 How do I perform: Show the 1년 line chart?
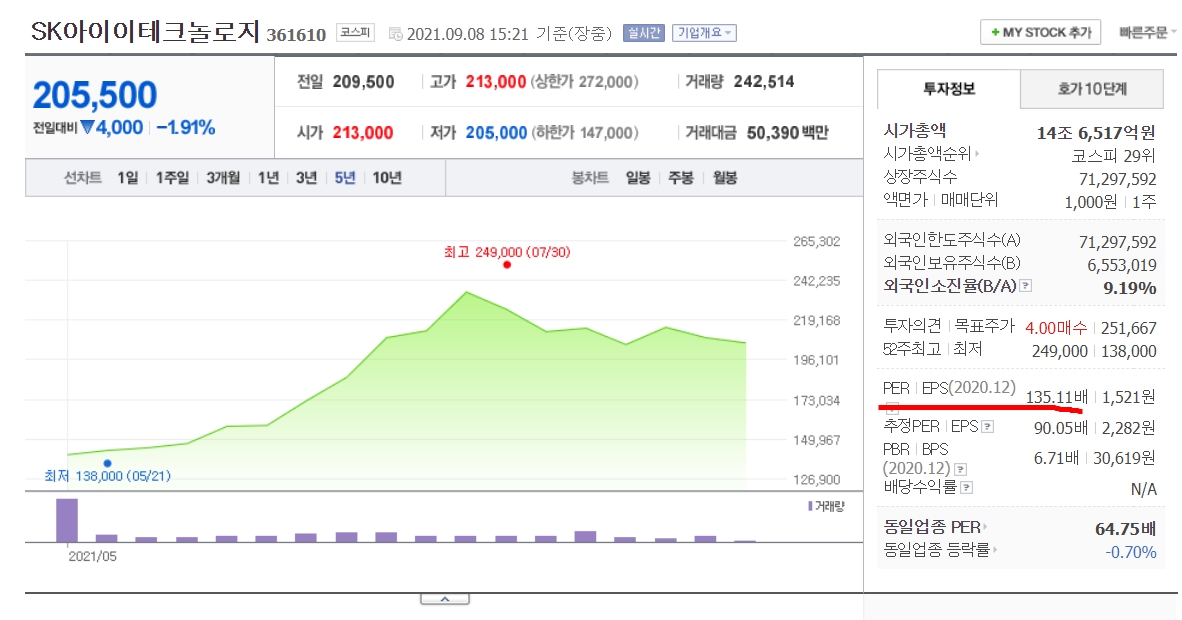[x=268, y=178]
